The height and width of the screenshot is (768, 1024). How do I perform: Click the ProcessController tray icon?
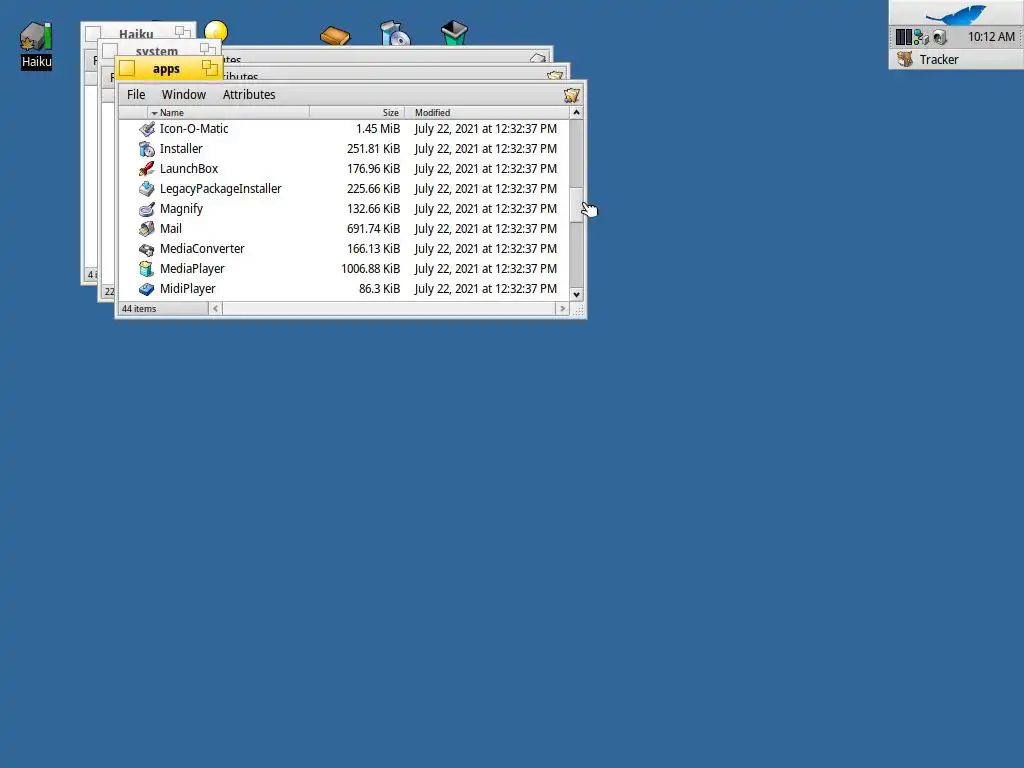tap(904, 37)
